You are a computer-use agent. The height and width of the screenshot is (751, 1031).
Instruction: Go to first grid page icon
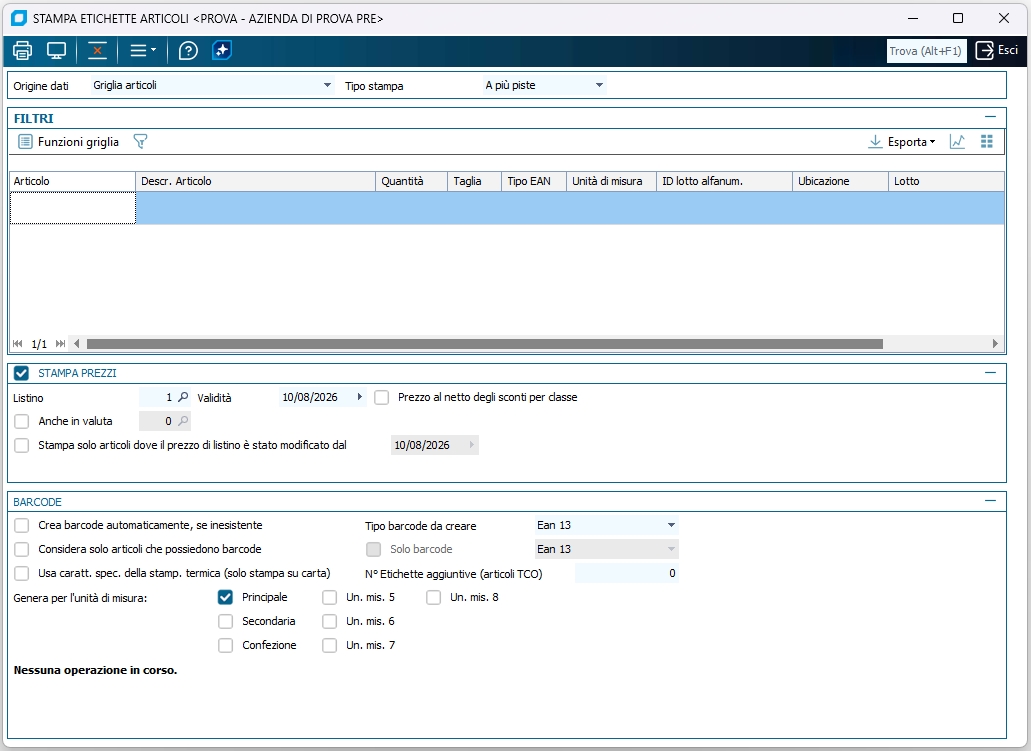click(x=18, y=343)
